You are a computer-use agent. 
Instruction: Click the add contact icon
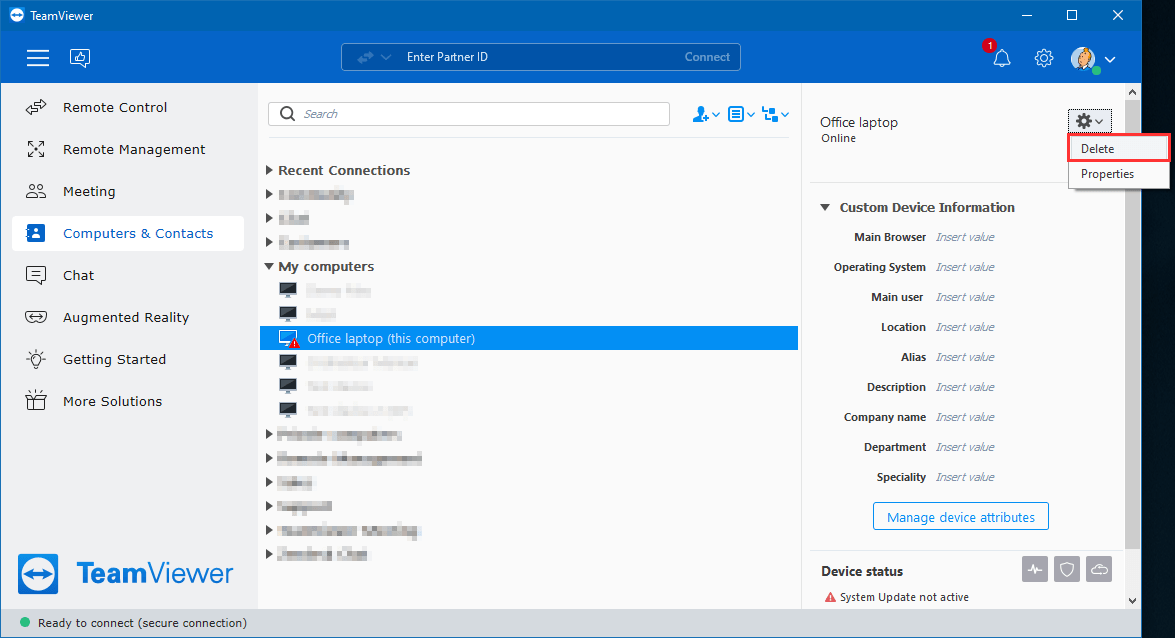coord(705,114)
